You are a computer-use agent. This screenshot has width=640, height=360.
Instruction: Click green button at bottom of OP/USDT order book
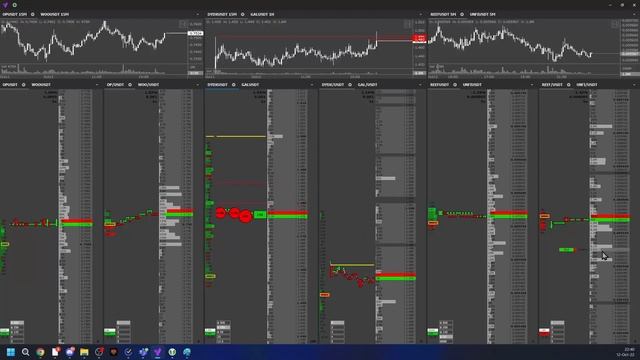pos(109,332)
